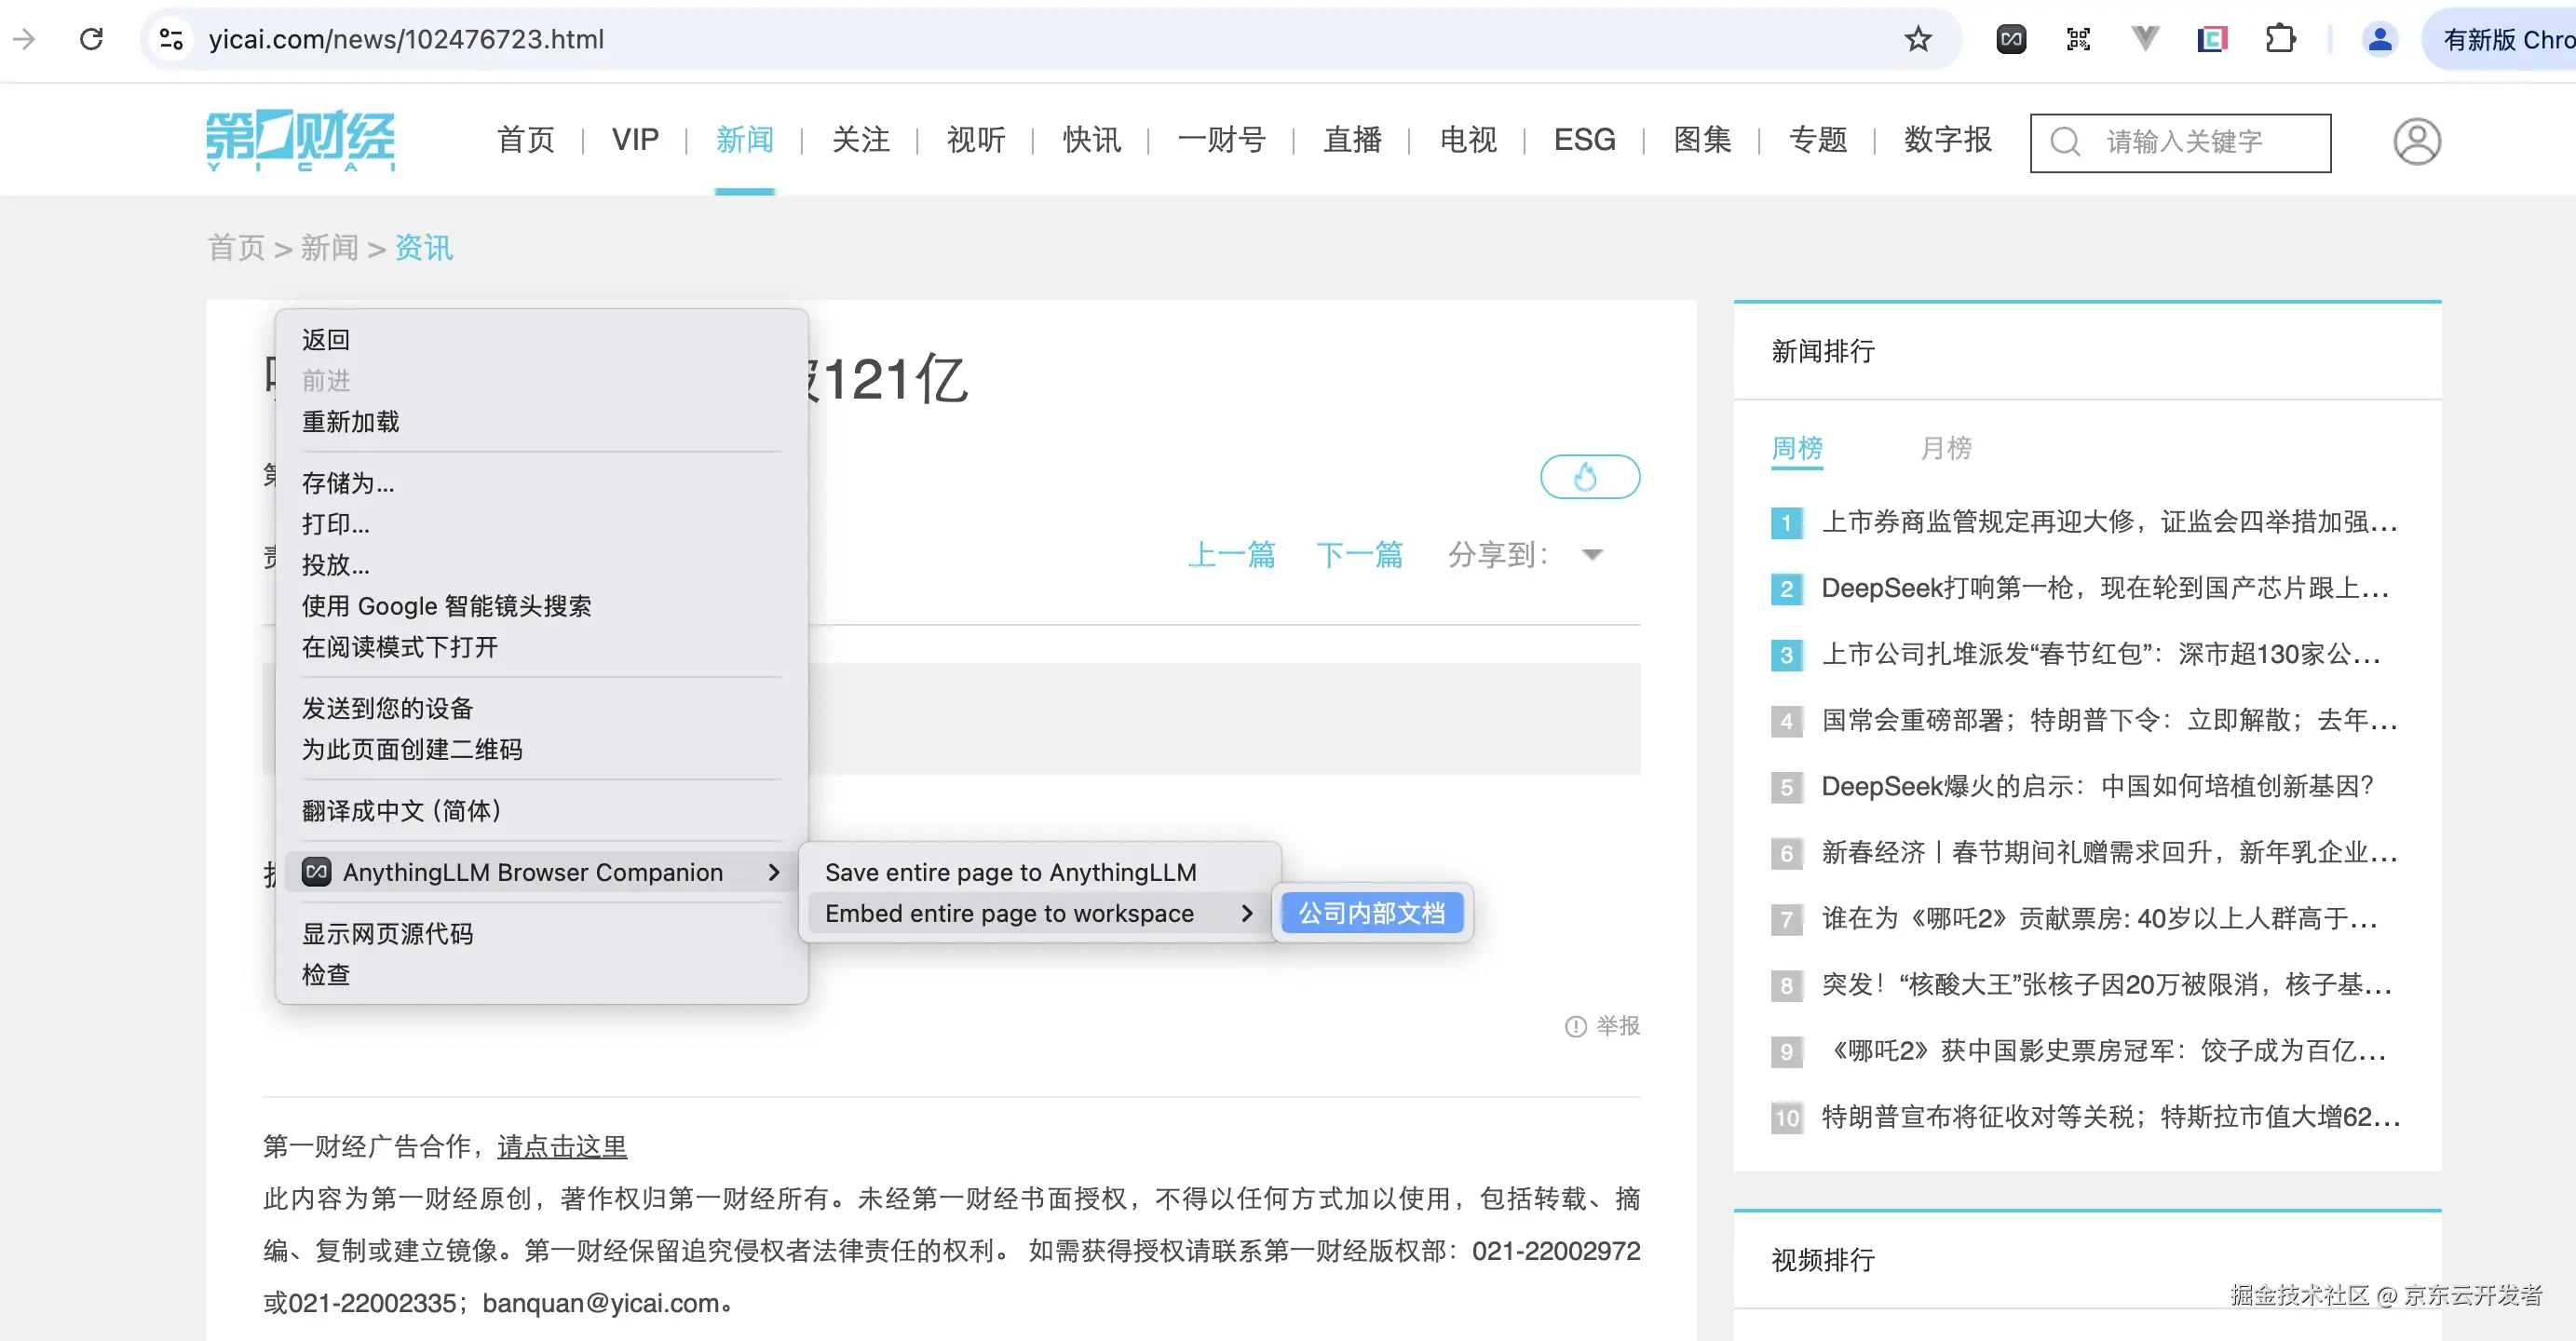Click the site info icon beside URL

(171, 39)
